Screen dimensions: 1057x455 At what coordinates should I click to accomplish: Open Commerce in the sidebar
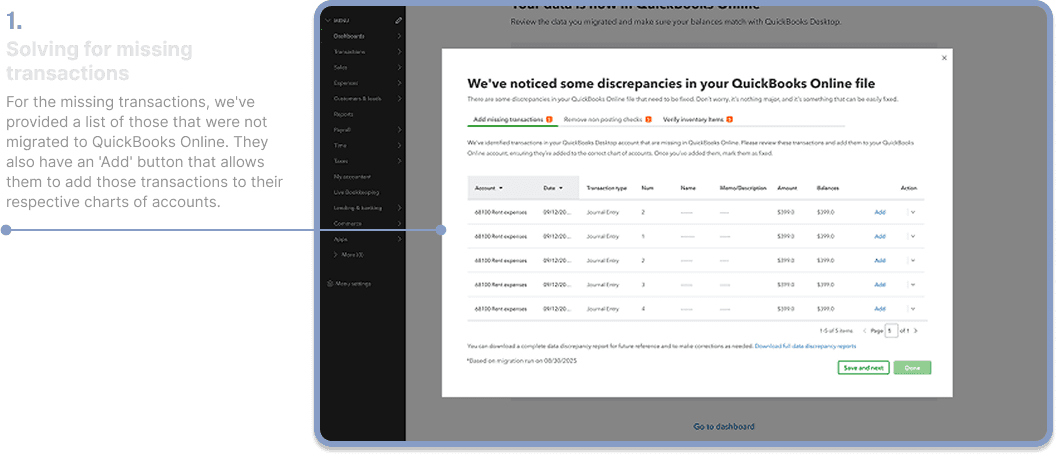(348, 223)
